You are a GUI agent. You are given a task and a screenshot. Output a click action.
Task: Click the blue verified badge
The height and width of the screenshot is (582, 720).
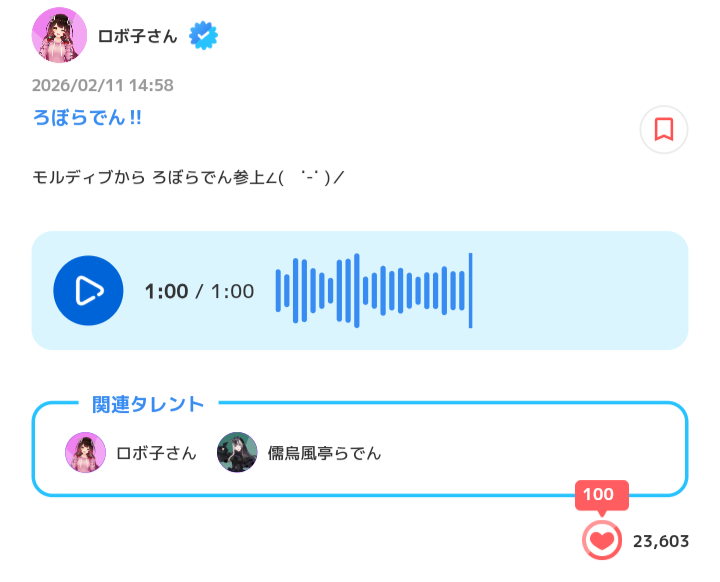[x=204, y=36]
